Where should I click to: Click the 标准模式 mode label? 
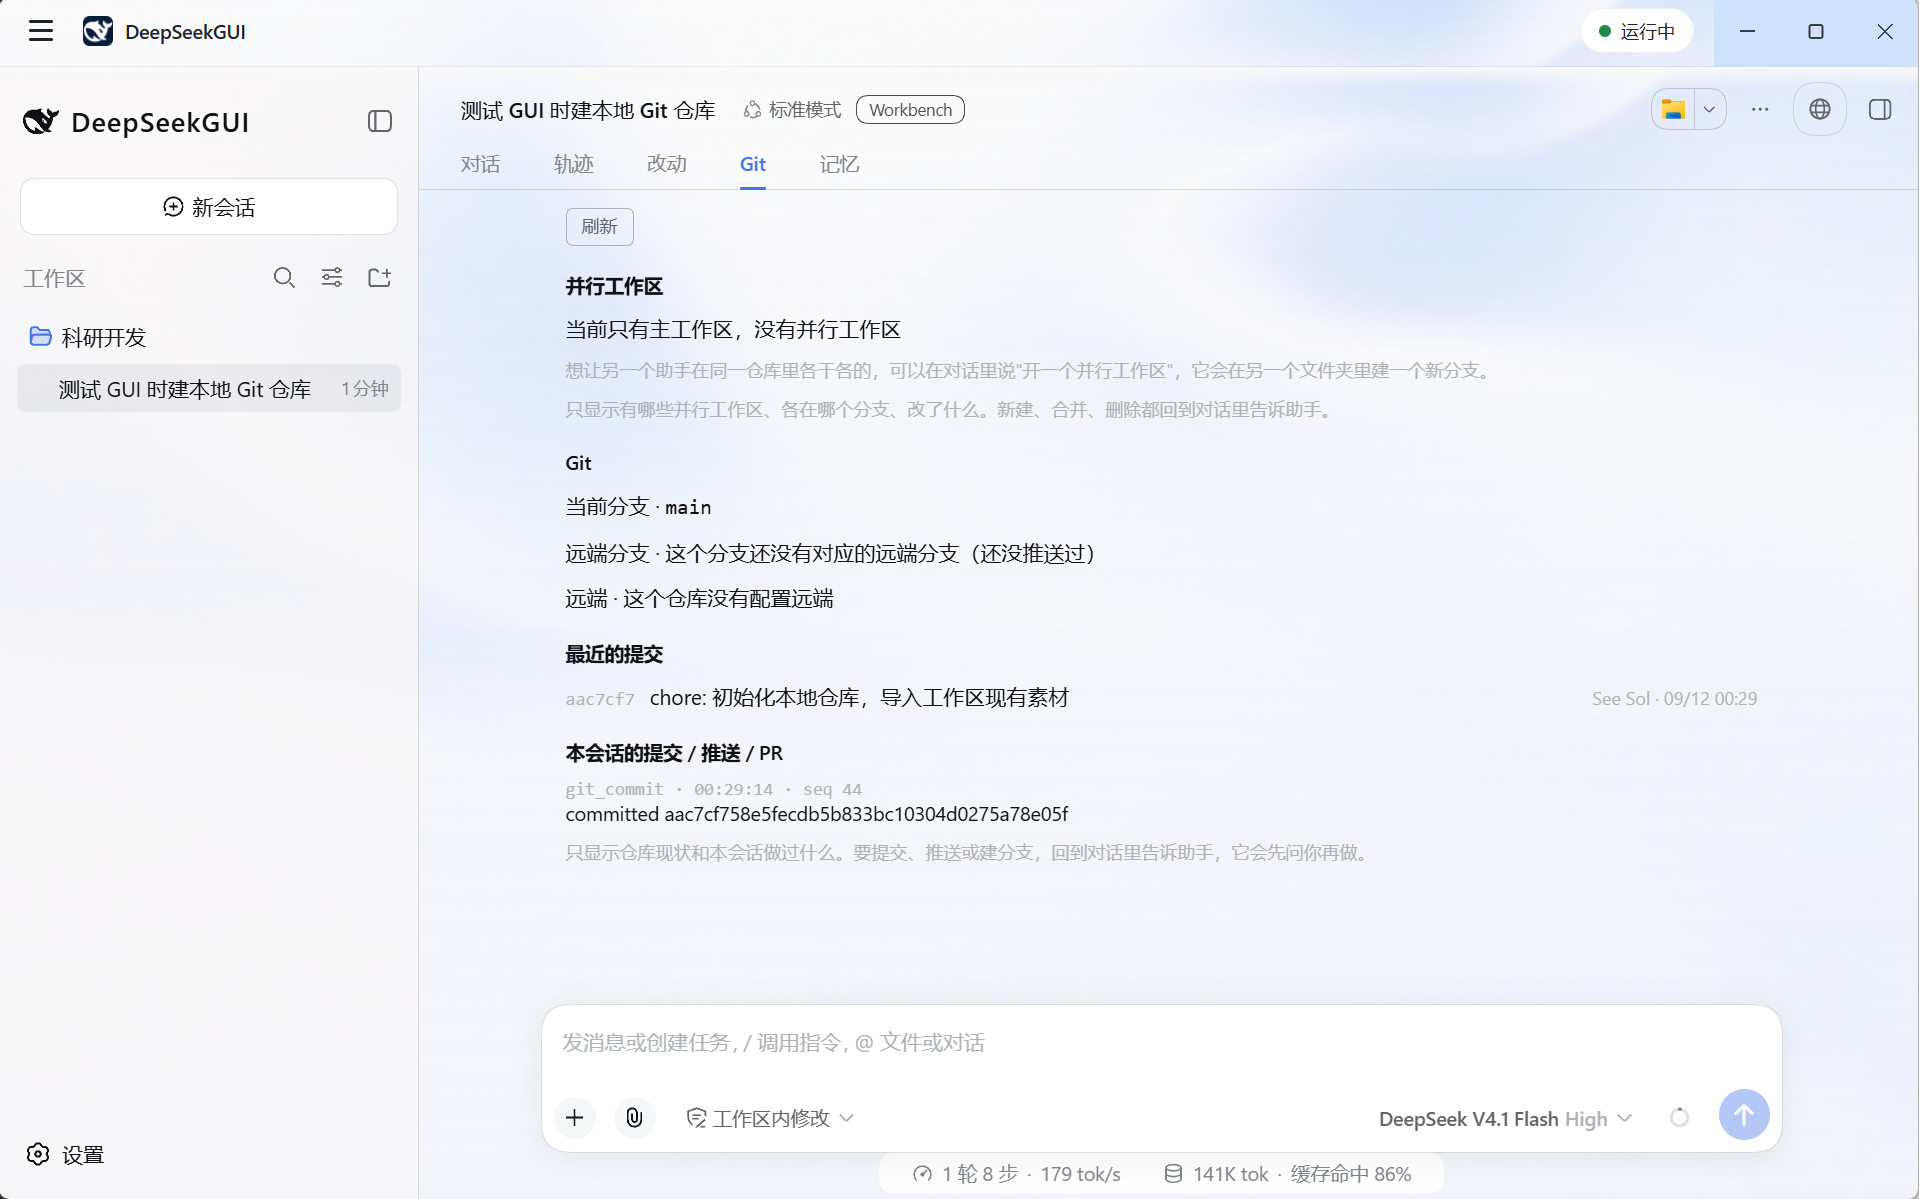click(792, 110)
